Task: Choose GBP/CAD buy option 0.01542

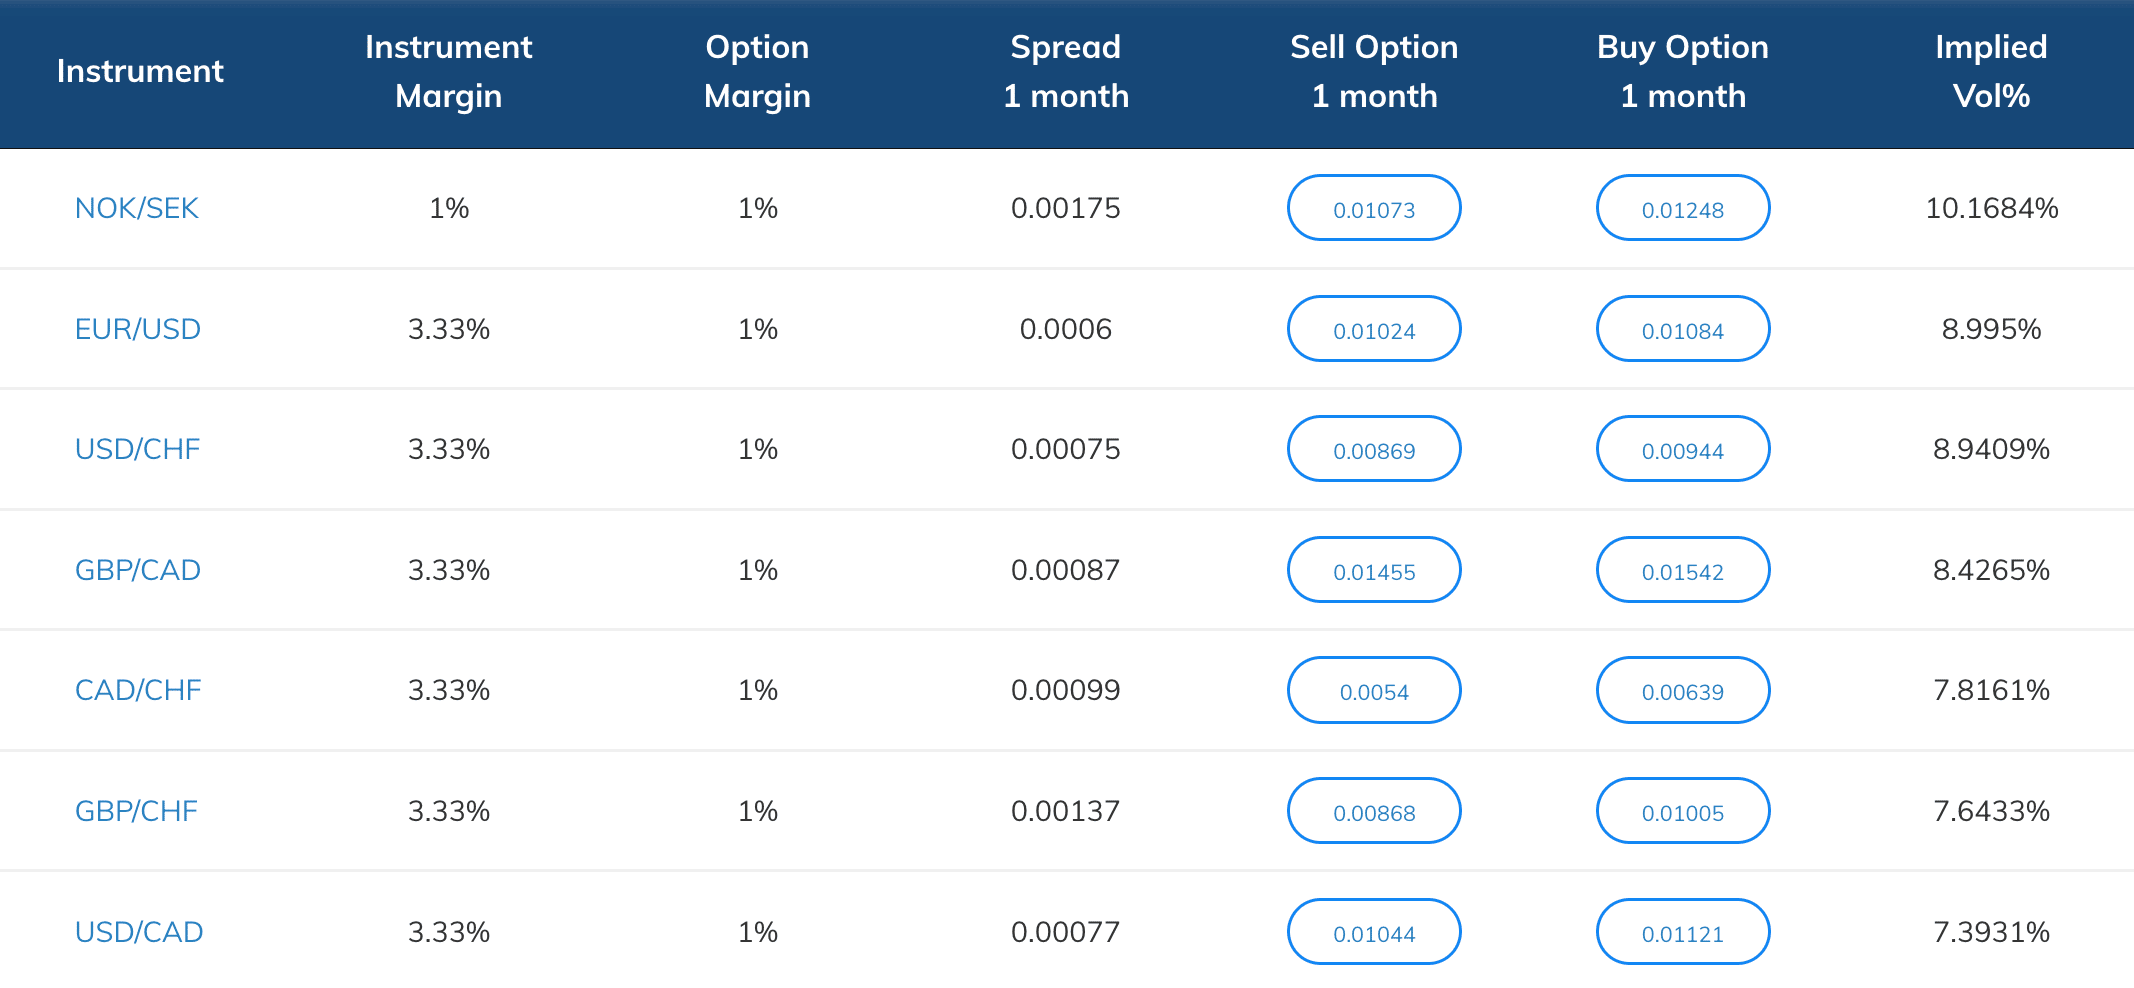Action: pyautogui.click(x=1683, y=570)
